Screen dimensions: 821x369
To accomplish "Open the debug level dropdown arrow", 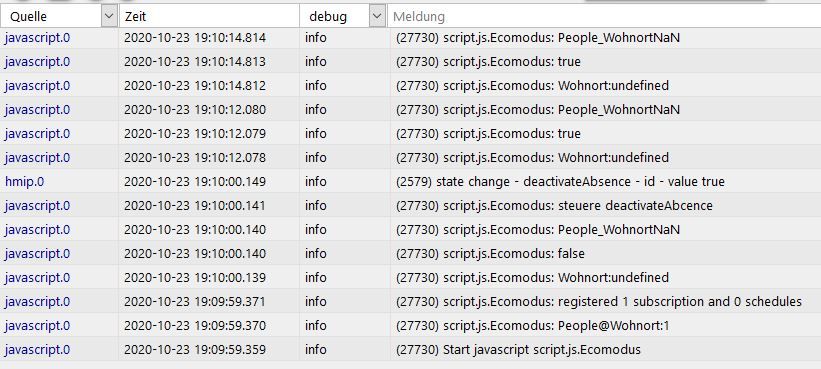I will click(x=377, y=17).
